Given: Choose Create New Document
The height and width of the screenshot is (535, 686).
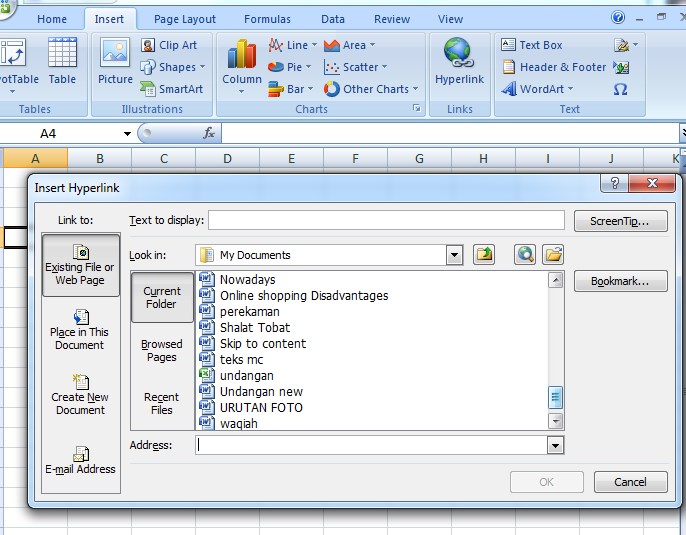Looking at the screenshot, I should (x=80, y=395).
